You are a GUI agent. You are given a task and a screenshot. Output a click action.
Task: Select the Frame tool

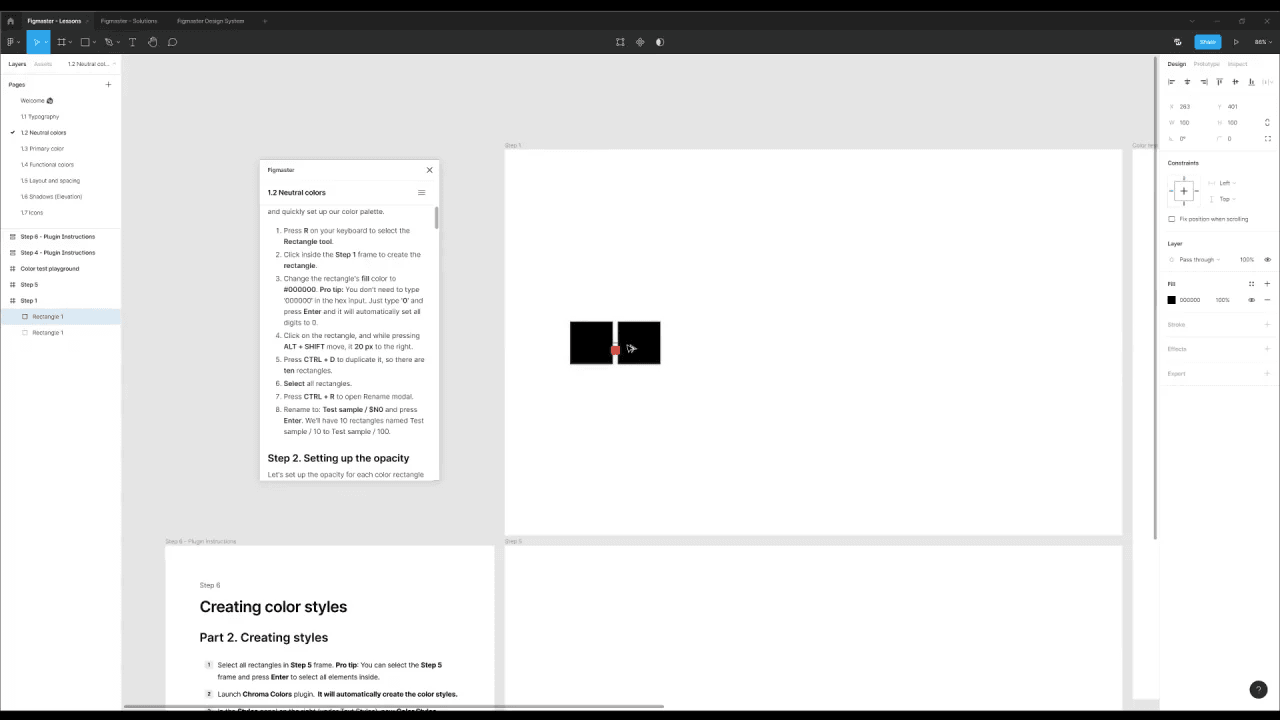click(61, 42)
